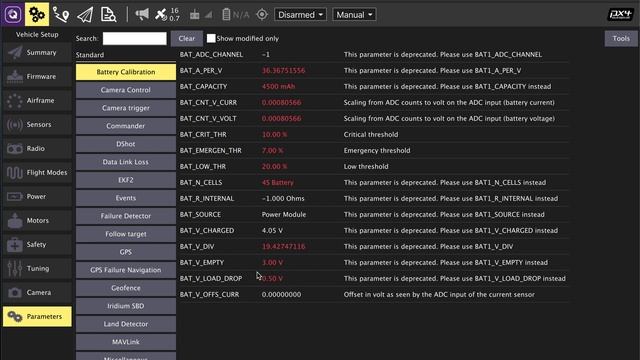Select the MAVLink parameter group
Viewport: 640px width, 360px height.
click(x=126, y=342)
